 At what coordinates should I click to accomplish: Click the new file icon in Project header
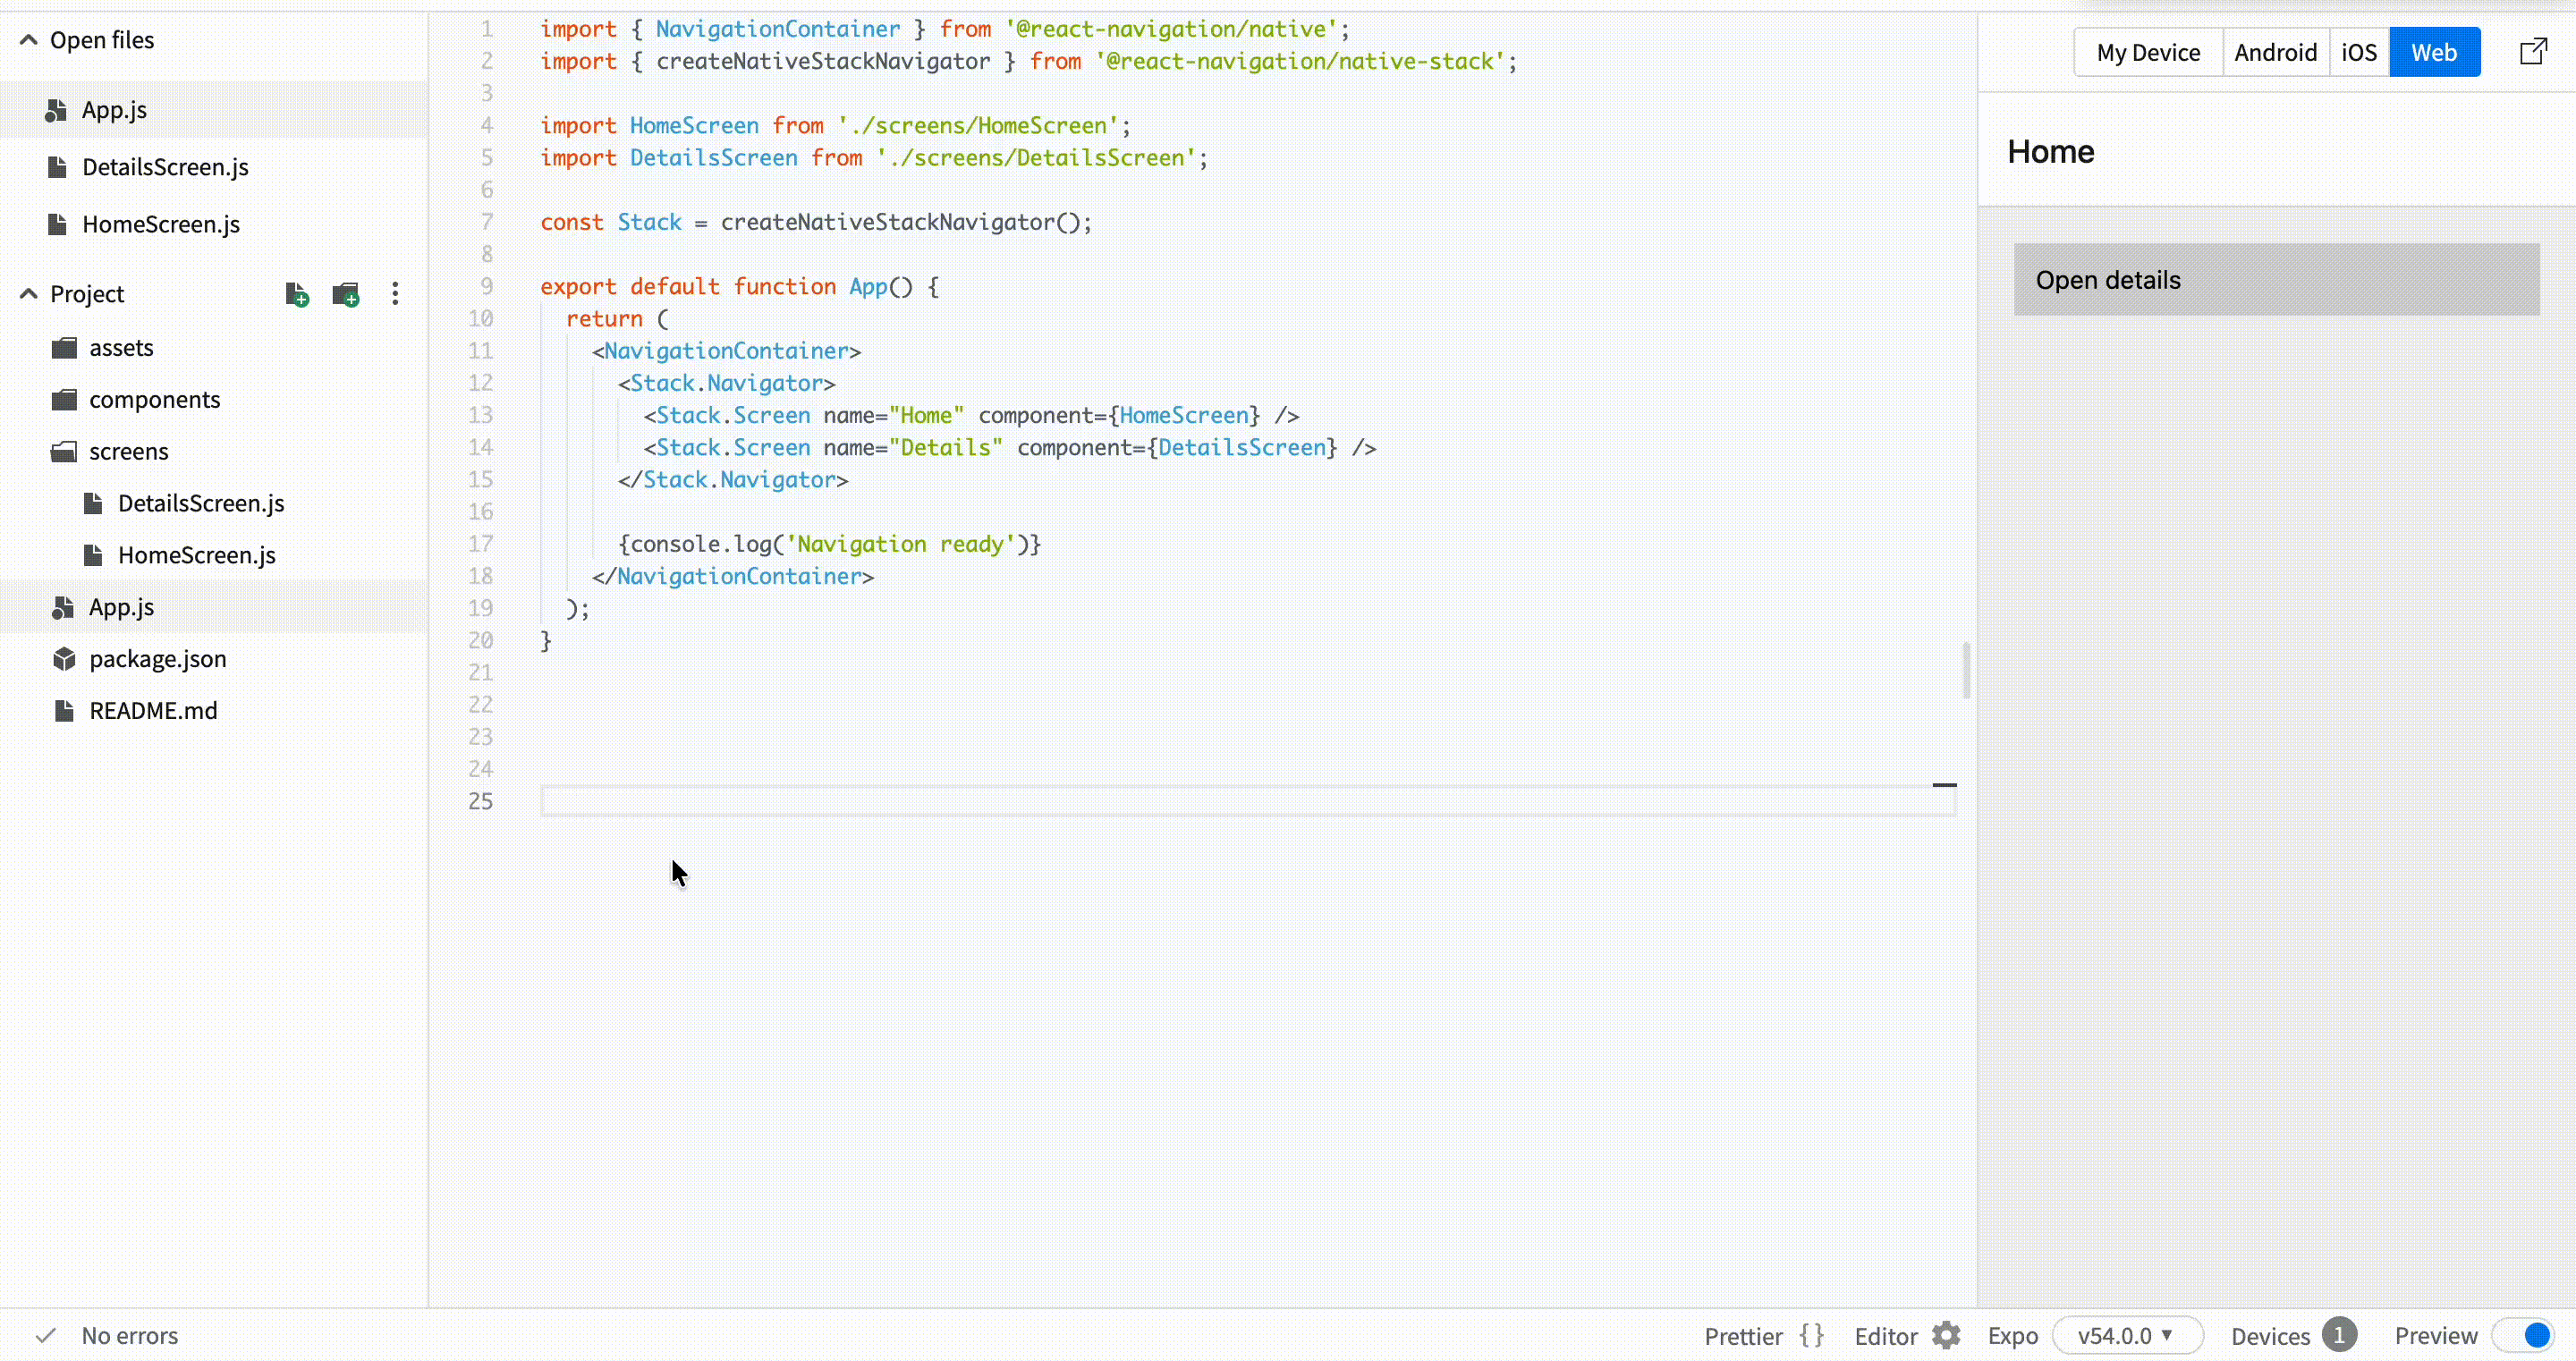pos(296,294)
